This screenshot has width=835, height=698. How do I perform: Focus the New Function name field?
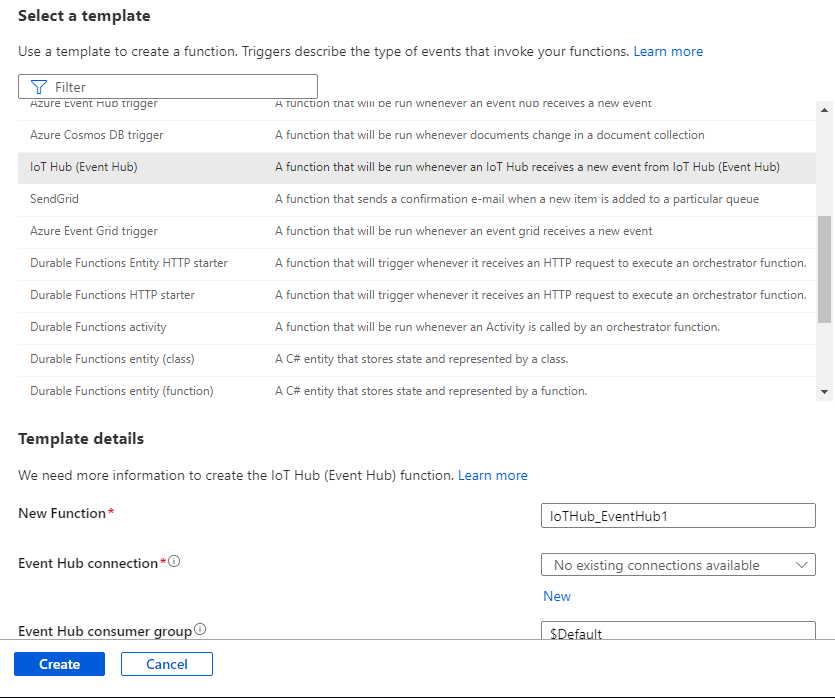pyautogui.click(x=678, y=515)
